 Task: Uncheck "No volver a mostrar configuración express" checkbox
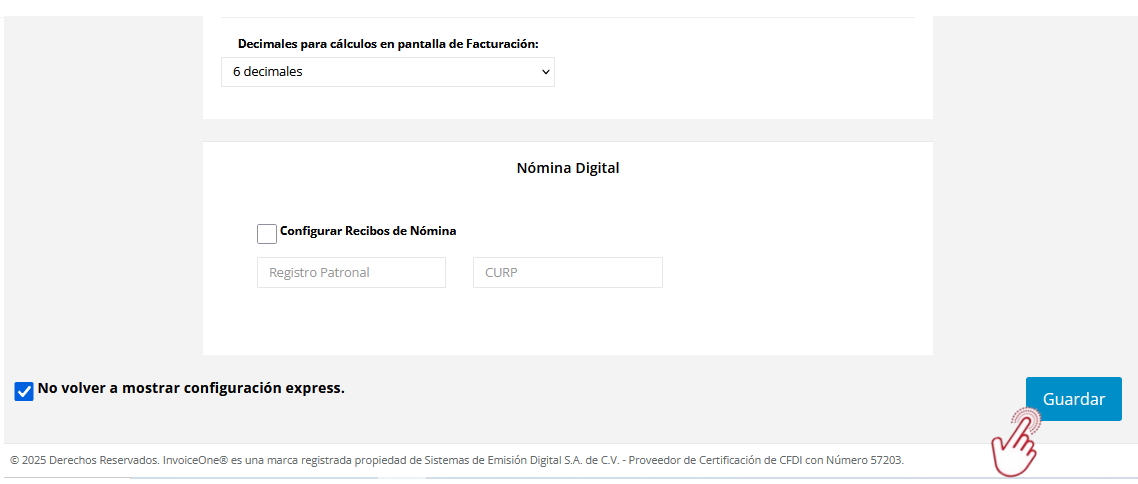[x=24, y=391]
